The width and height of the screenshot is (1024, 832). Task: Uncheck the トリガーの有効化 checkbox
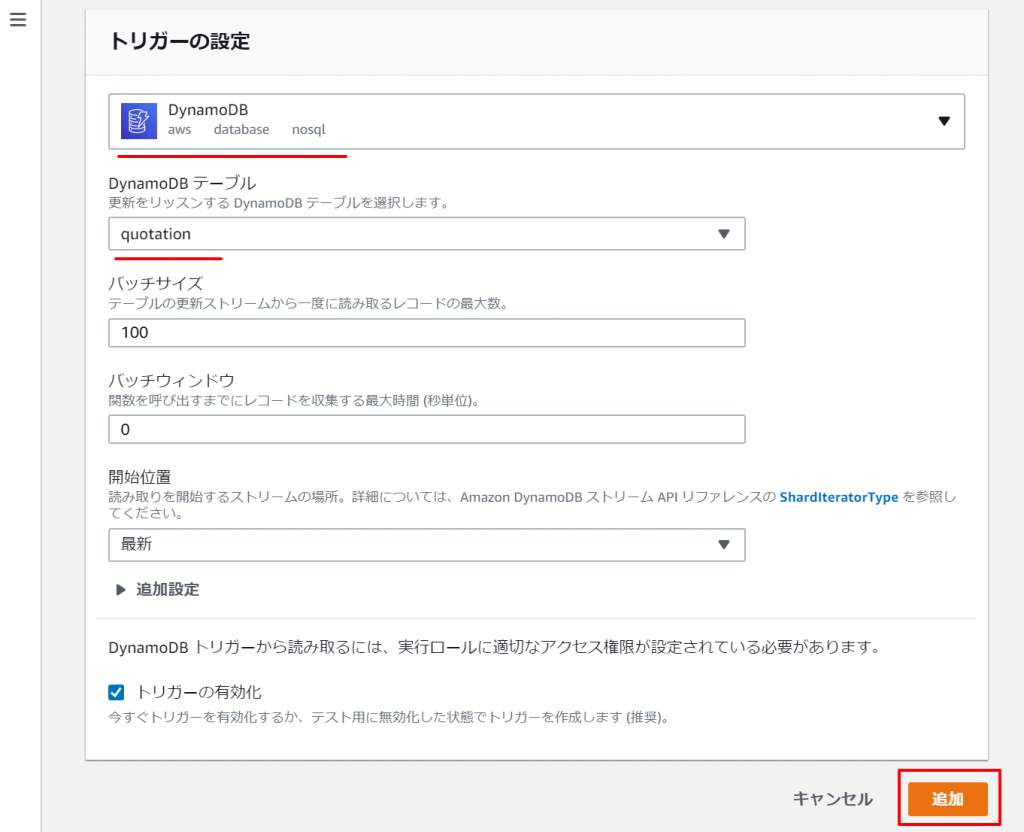click(x=116, y=692)
